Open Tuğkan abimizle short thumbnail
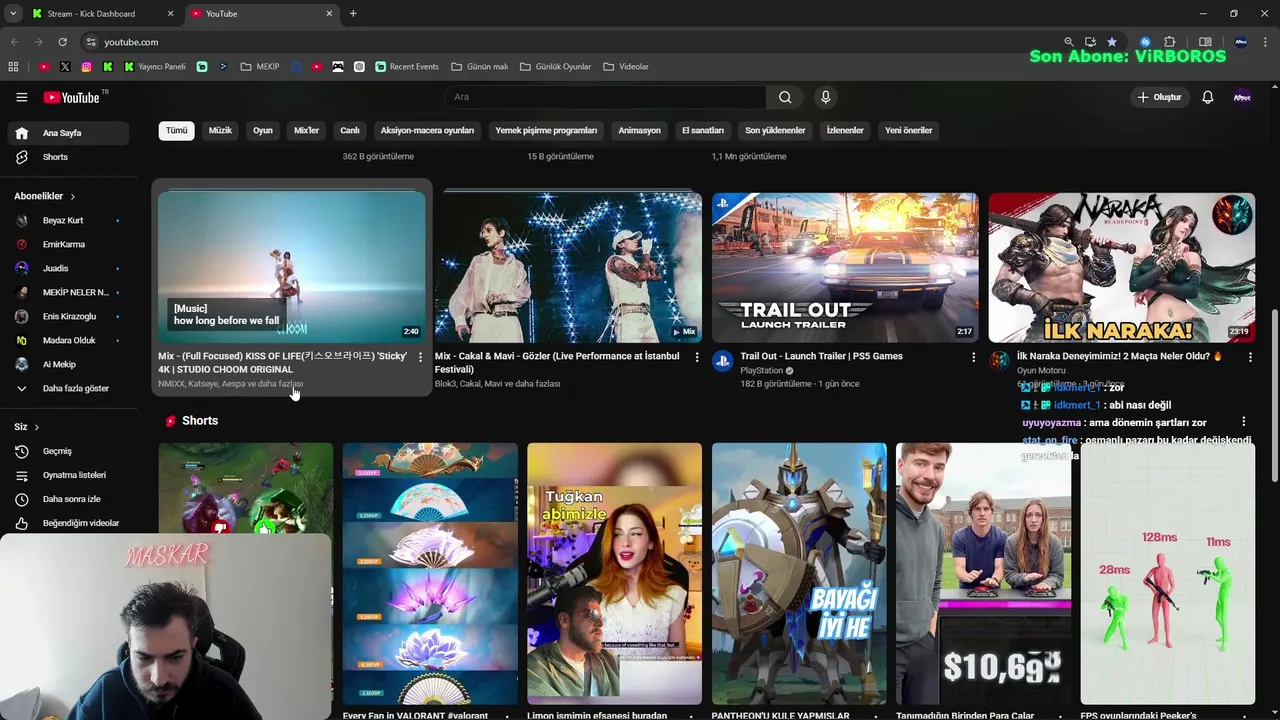This screenshot has width=1280, height=720. (614, 574)
